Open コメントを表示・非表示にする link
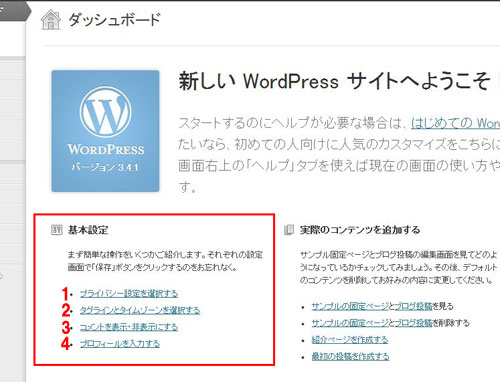 pyautogui.click(x=129, y=327)
